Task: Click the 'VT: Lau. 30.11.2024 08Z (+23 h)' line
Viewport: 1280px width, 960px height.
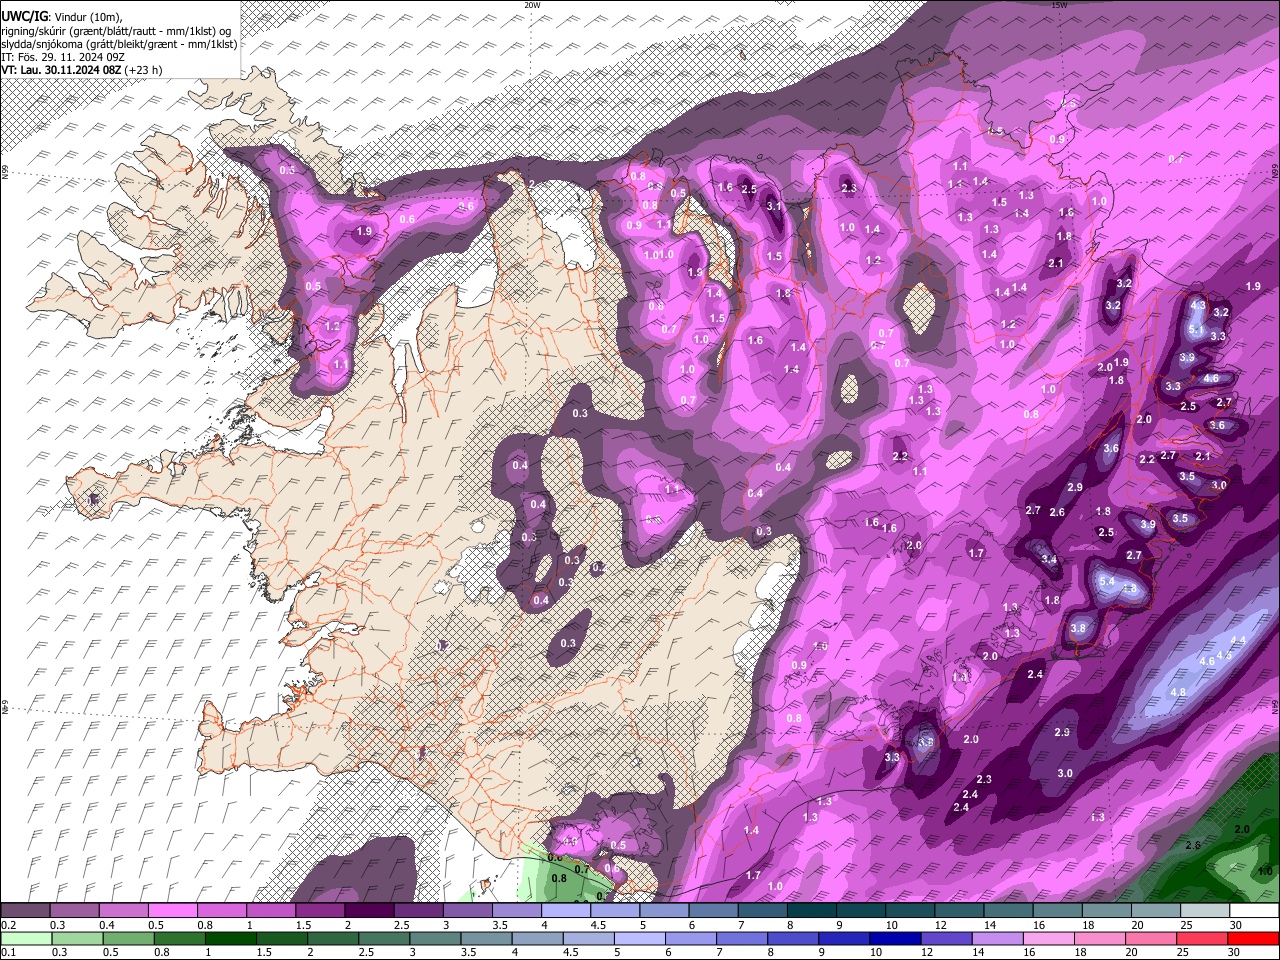Action: click(82, 70)
